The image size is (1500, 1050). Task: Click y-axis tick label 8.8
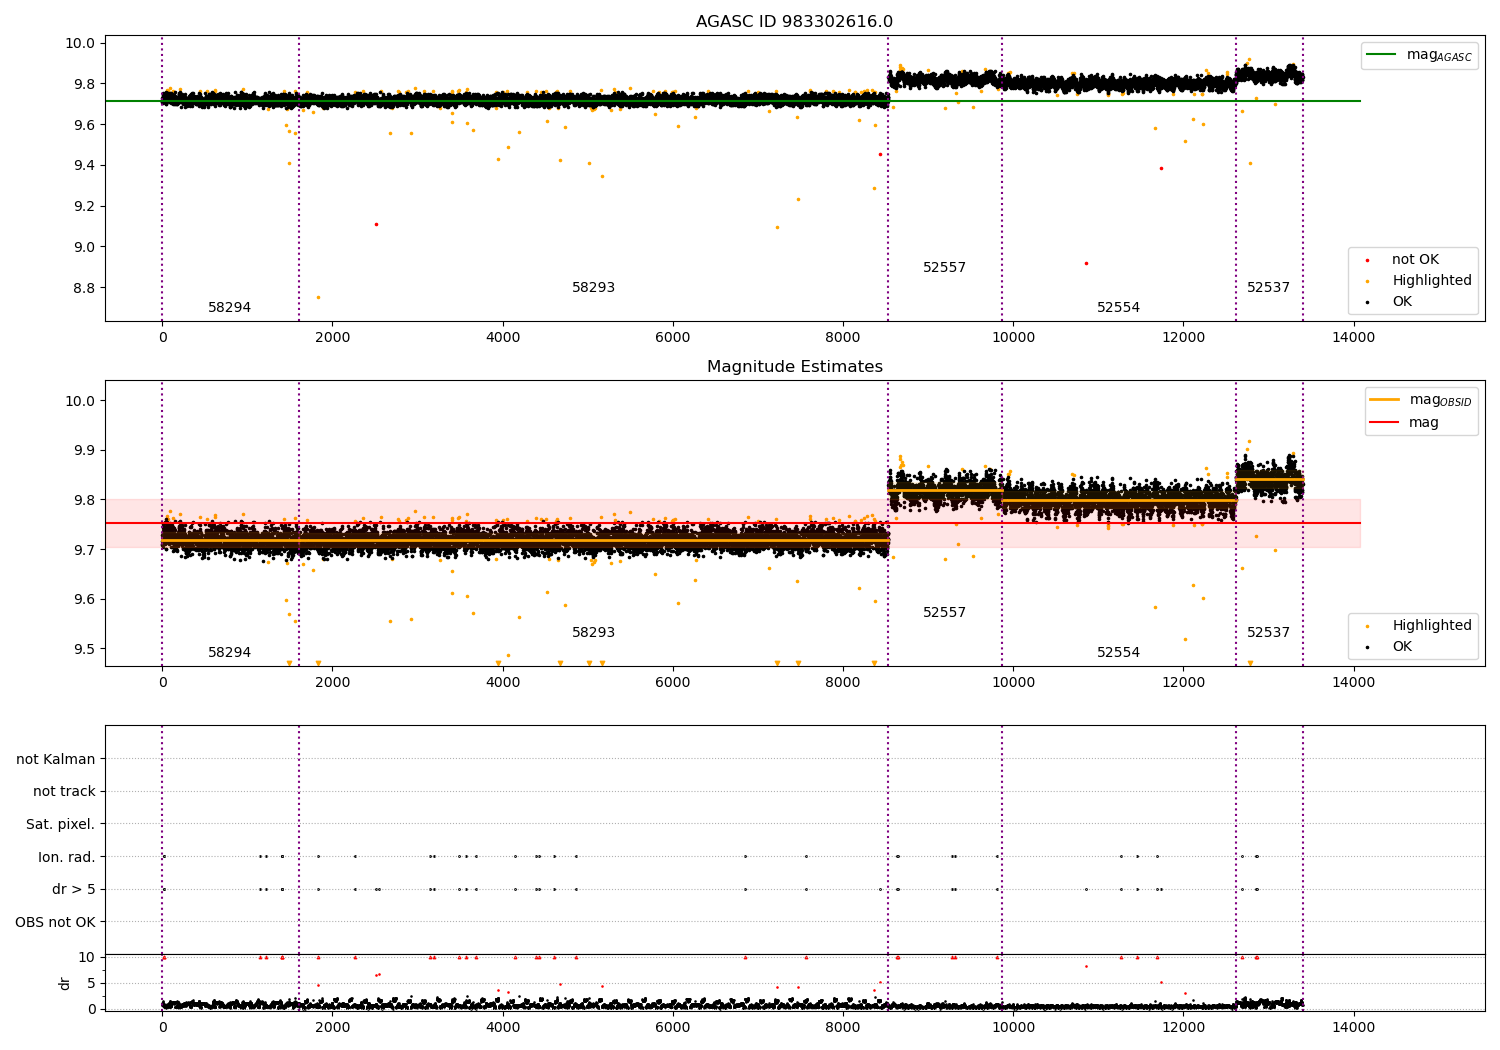coord(83,288)
